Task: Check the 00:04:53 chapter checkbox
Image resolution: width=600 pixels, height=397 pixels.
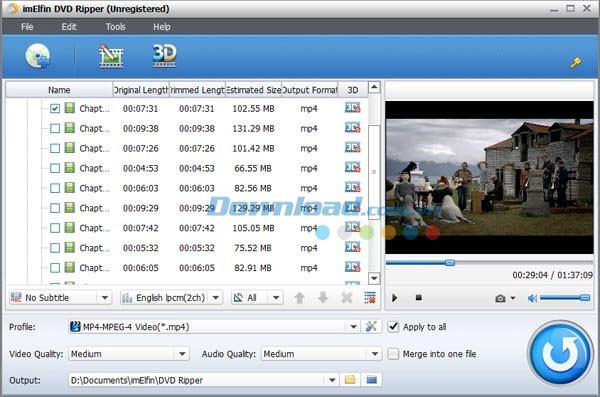Action: tap(55, 168)
